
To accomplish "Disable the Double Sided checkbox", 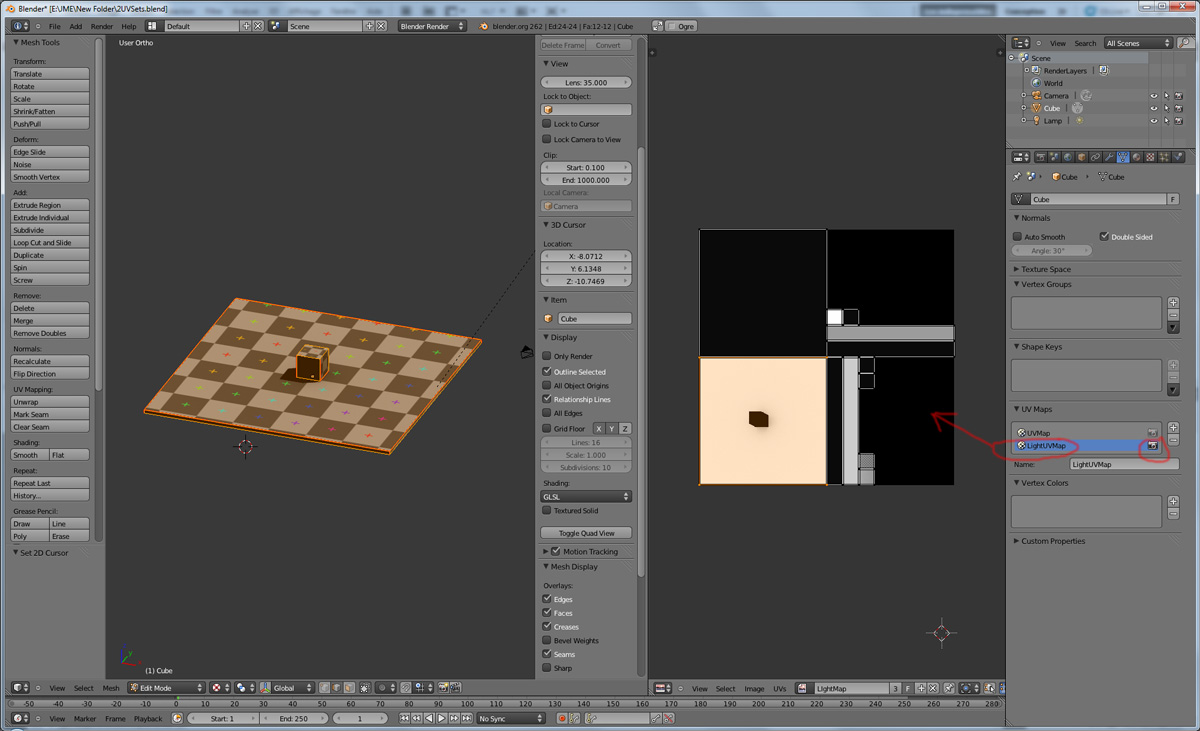I will click(x=1104, y=237).
